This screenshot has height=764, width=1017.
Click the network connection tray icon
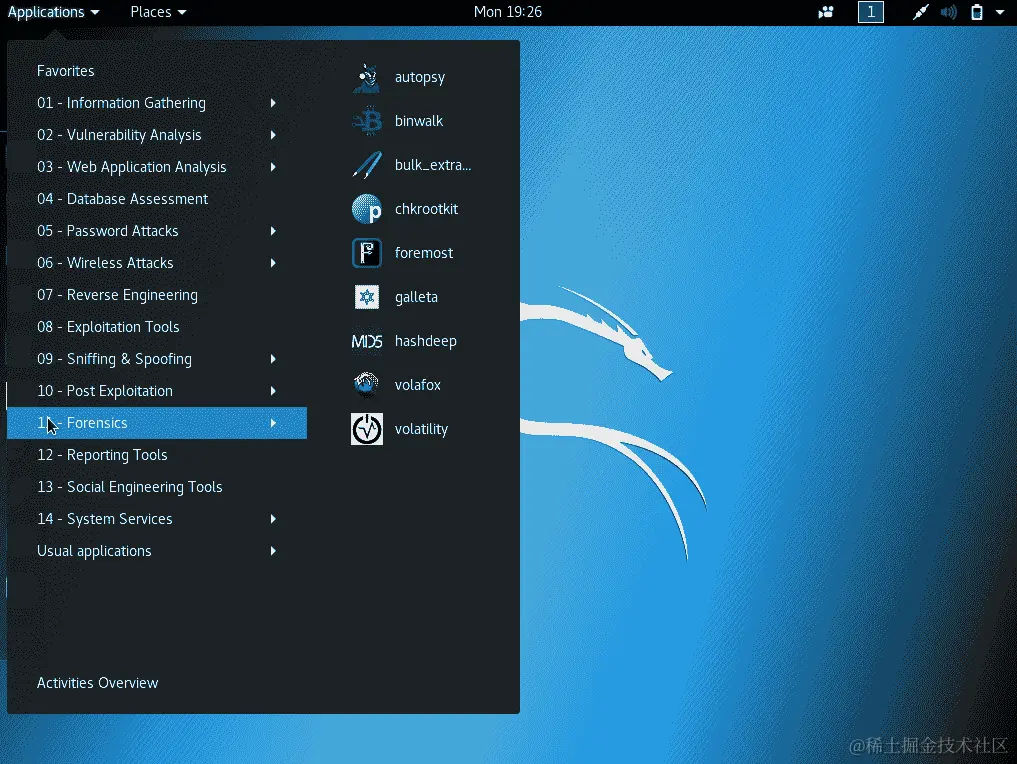920,12
